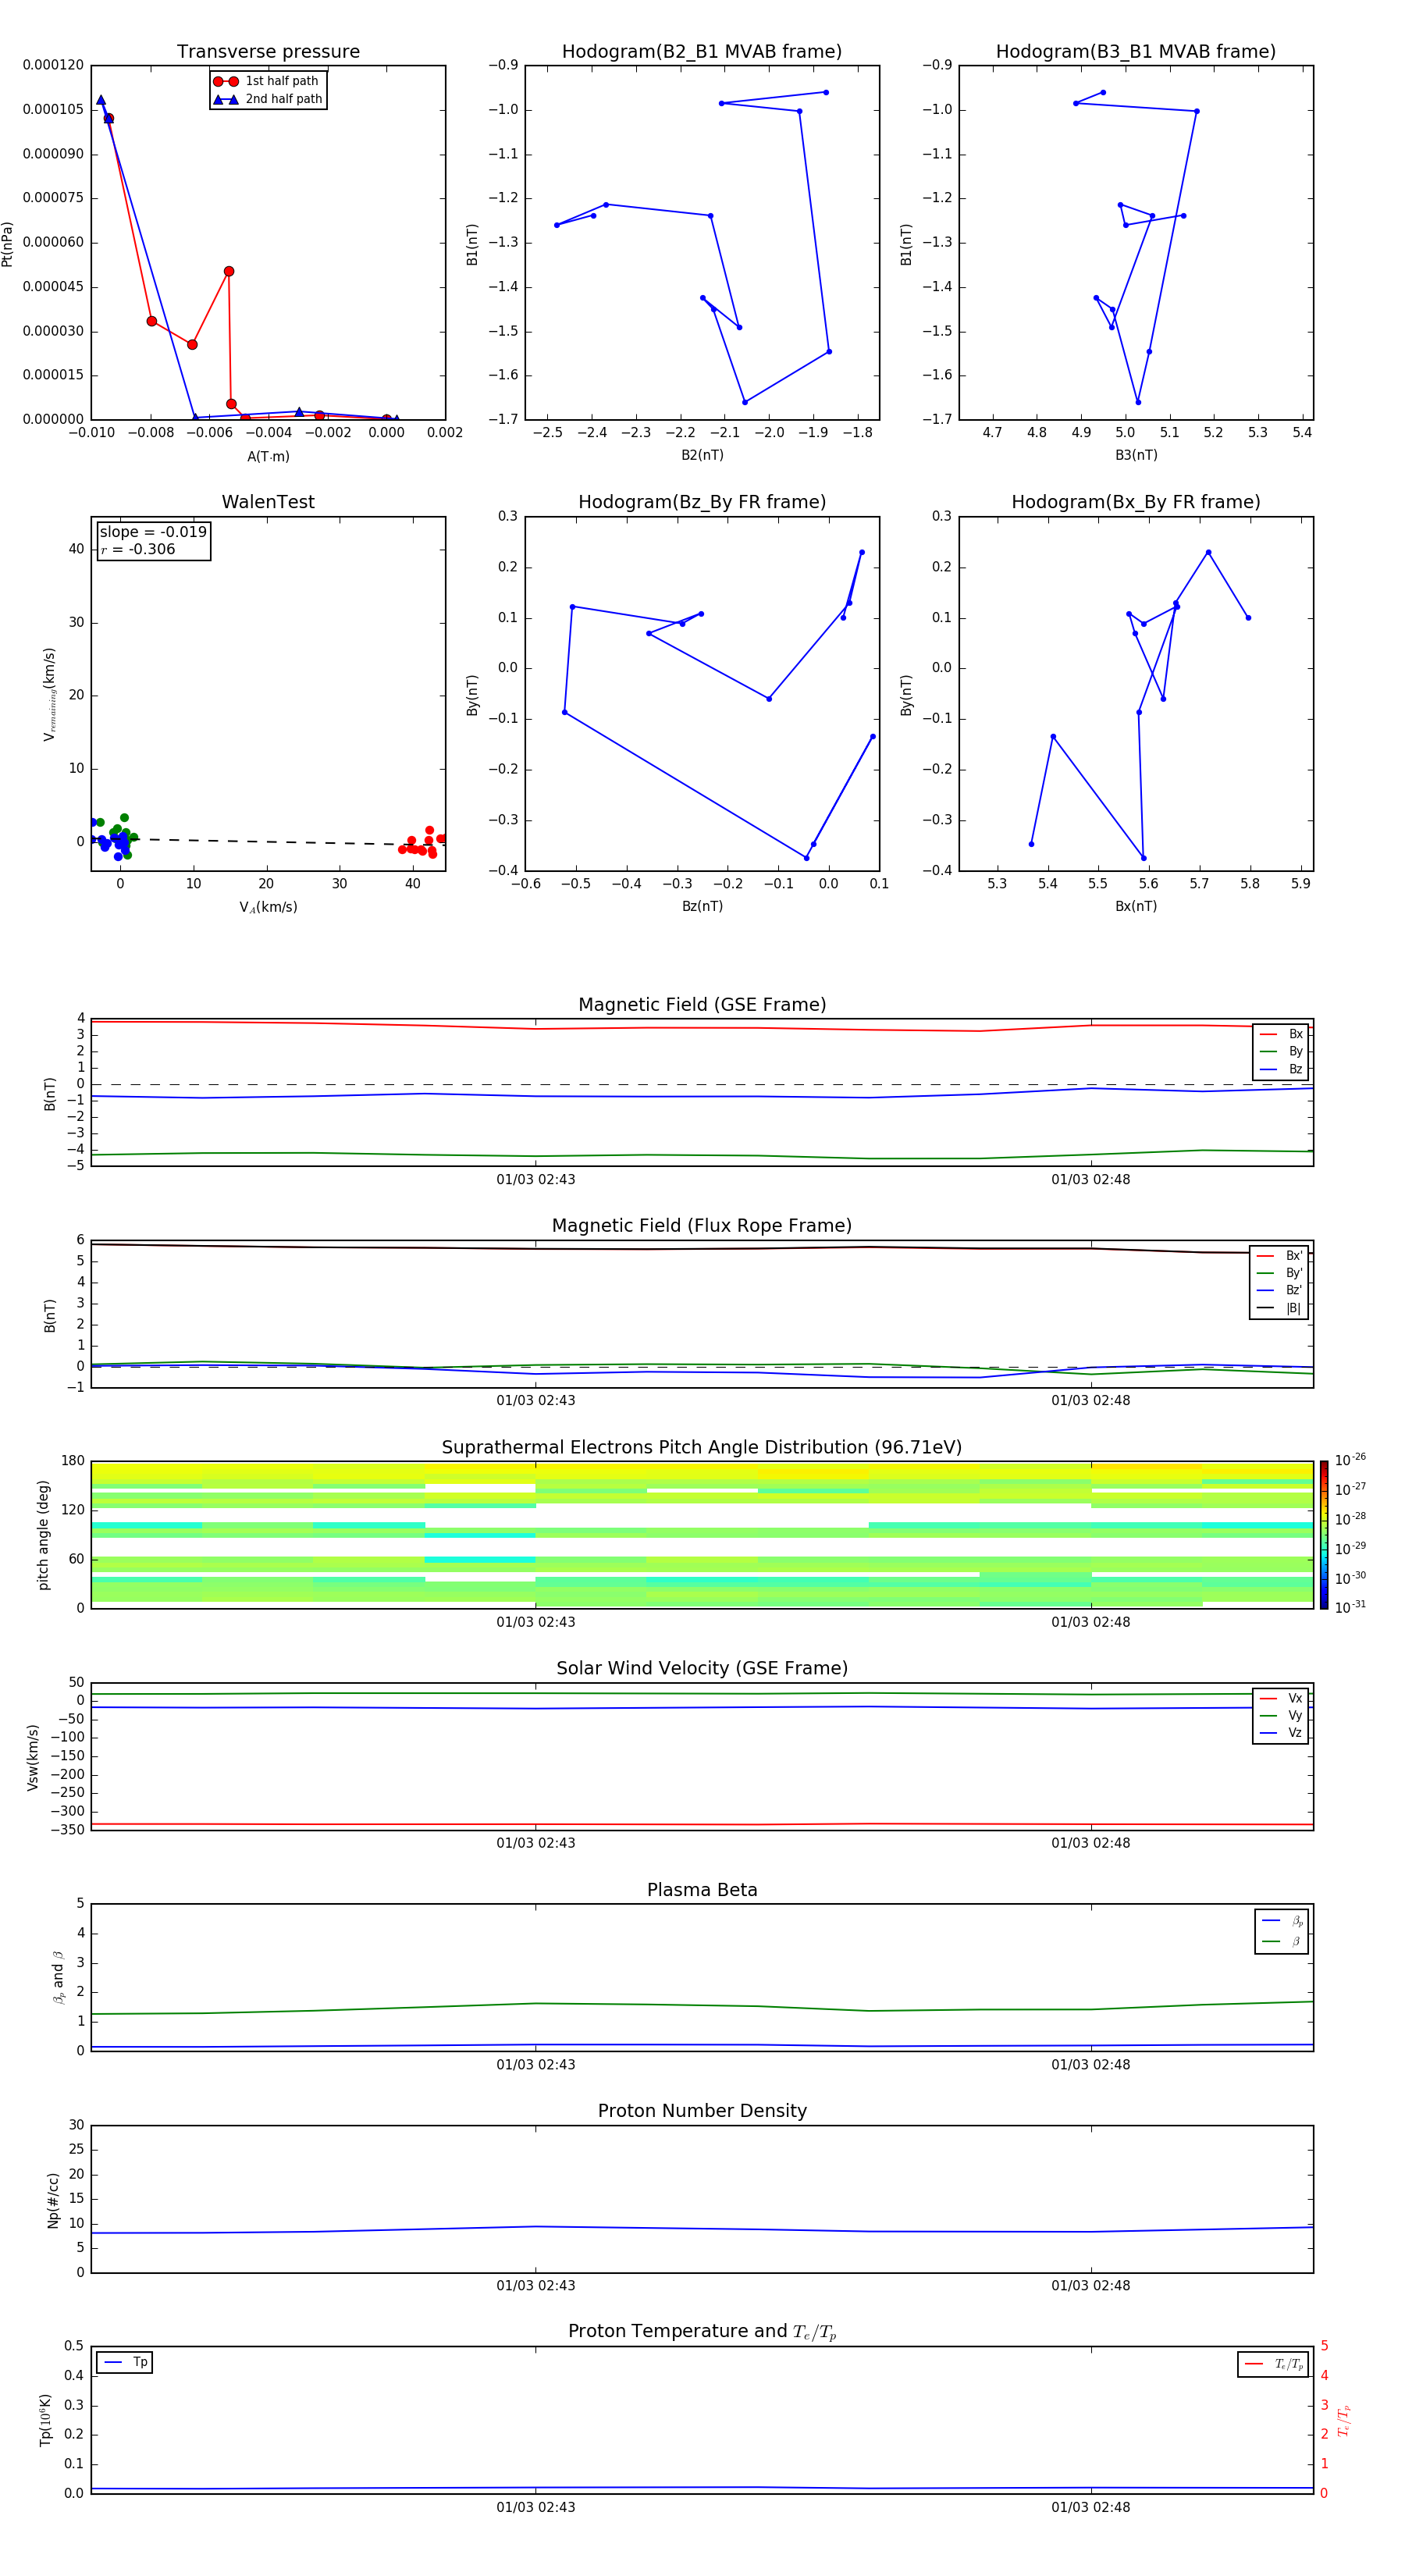Click the "Vsw(km/s)" y-axis label
The width and height of the screenshot is (1405, 2576).
[x=32, y=1757]
